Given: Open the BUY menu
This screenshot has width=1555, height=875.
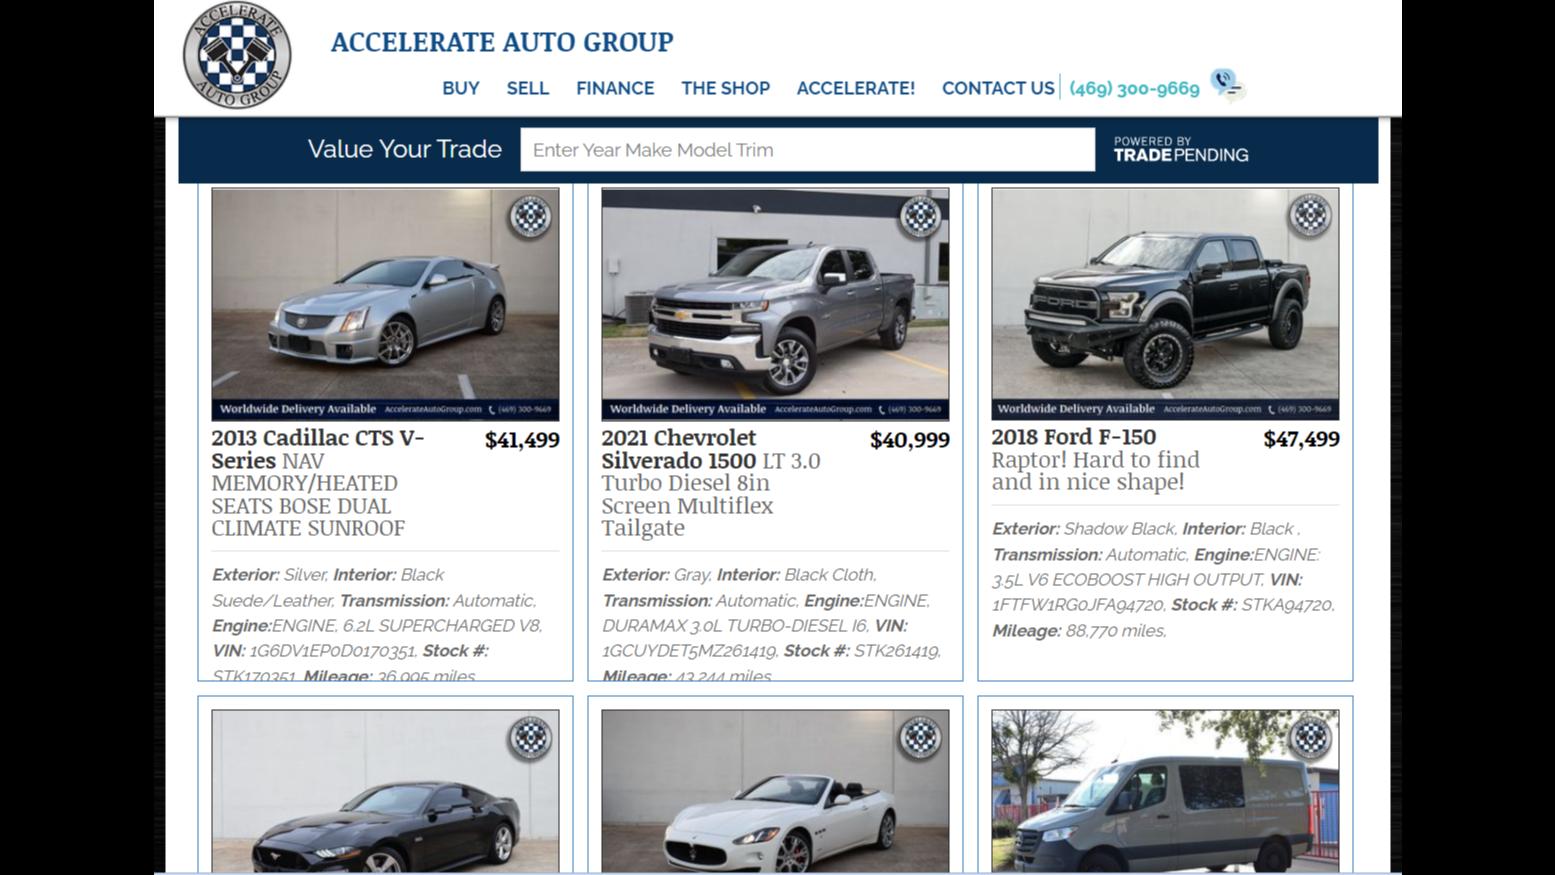Looking at the screenshot, I should 461,88.
